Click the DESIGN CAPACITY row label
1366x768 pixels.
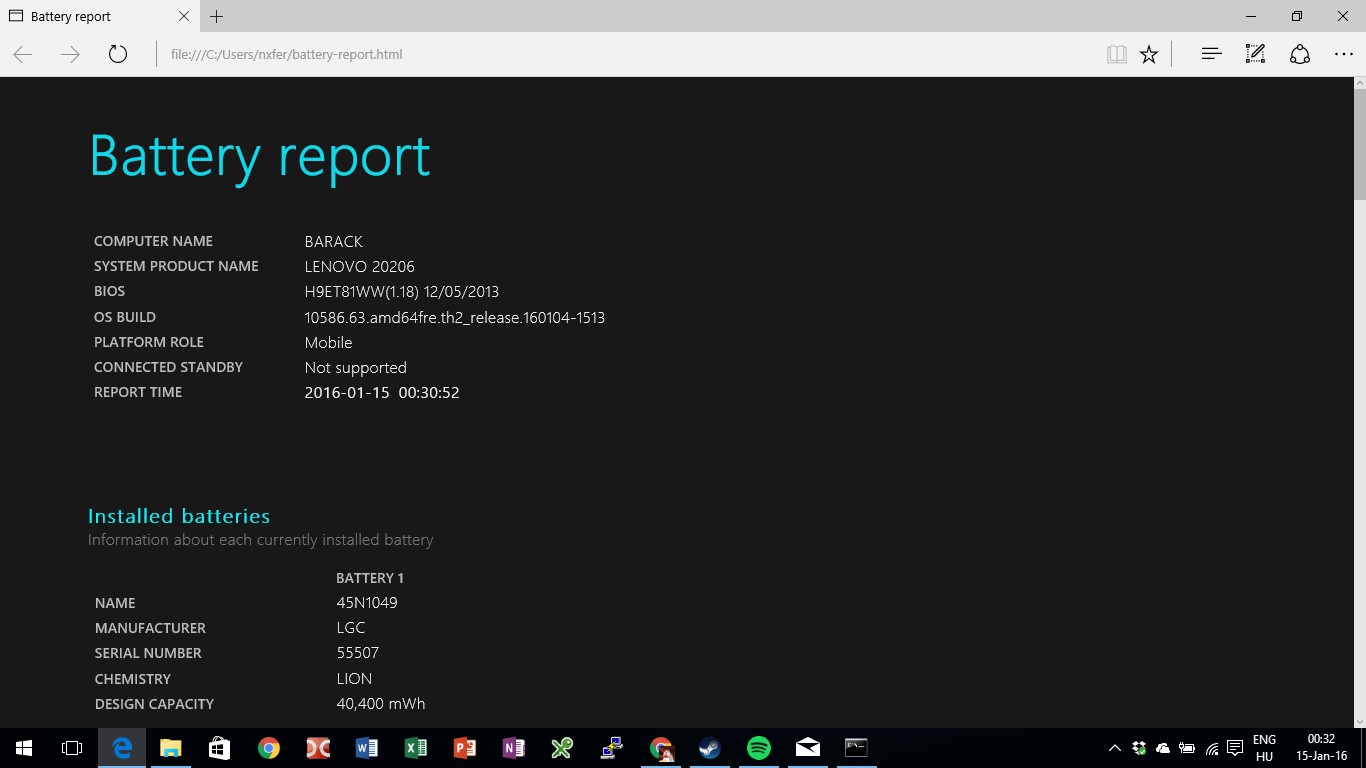(x=154, y=704)
